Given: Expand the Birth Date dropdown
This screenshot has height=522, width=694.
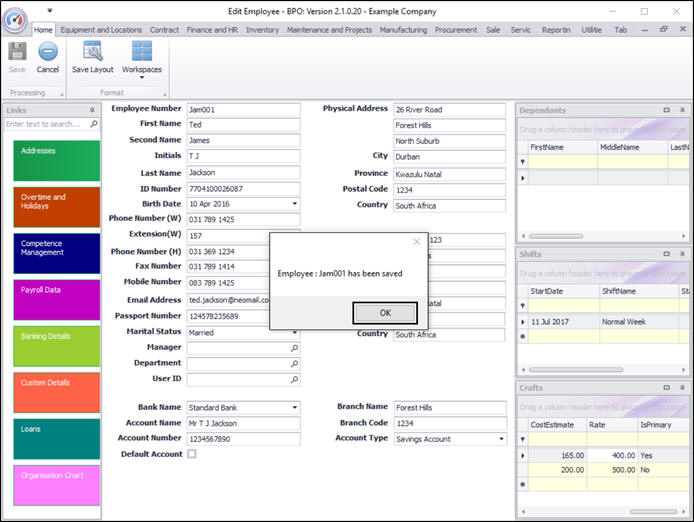Looking at the screenshot, I should click(x=295, y=204).
